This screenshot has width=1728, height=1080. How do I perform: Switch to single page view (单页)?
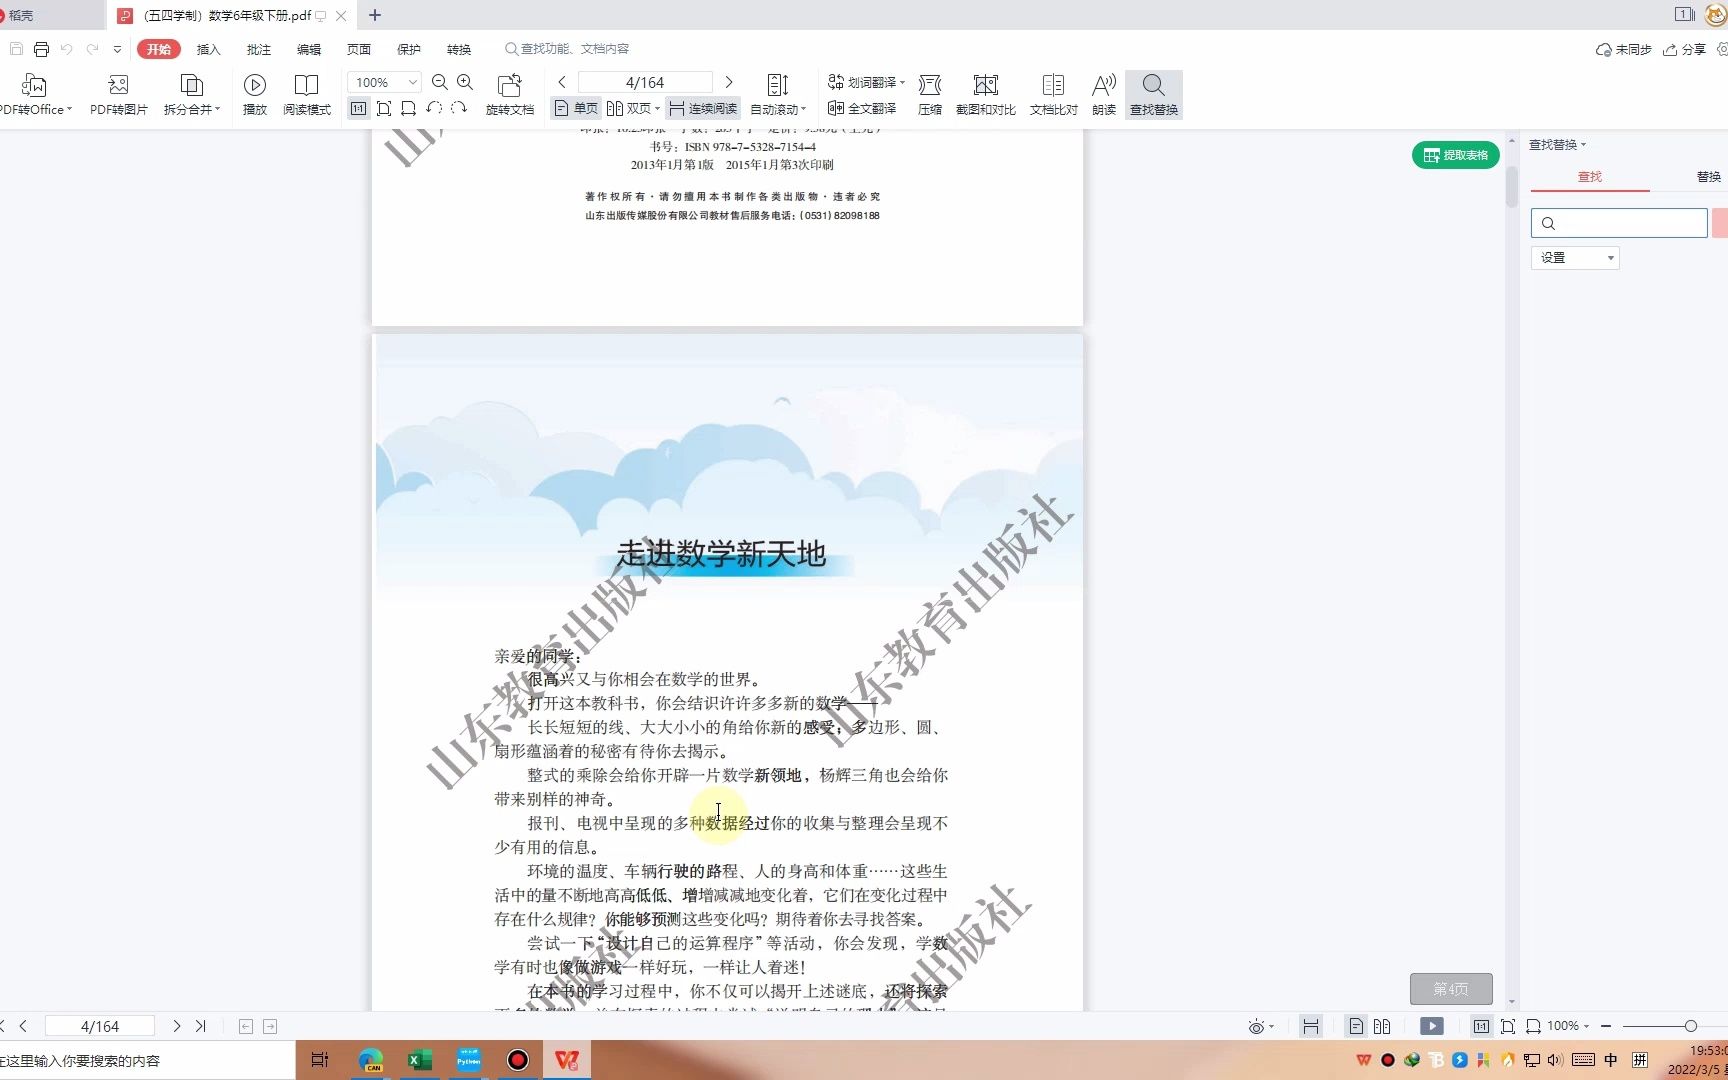[x=576, y=108]
